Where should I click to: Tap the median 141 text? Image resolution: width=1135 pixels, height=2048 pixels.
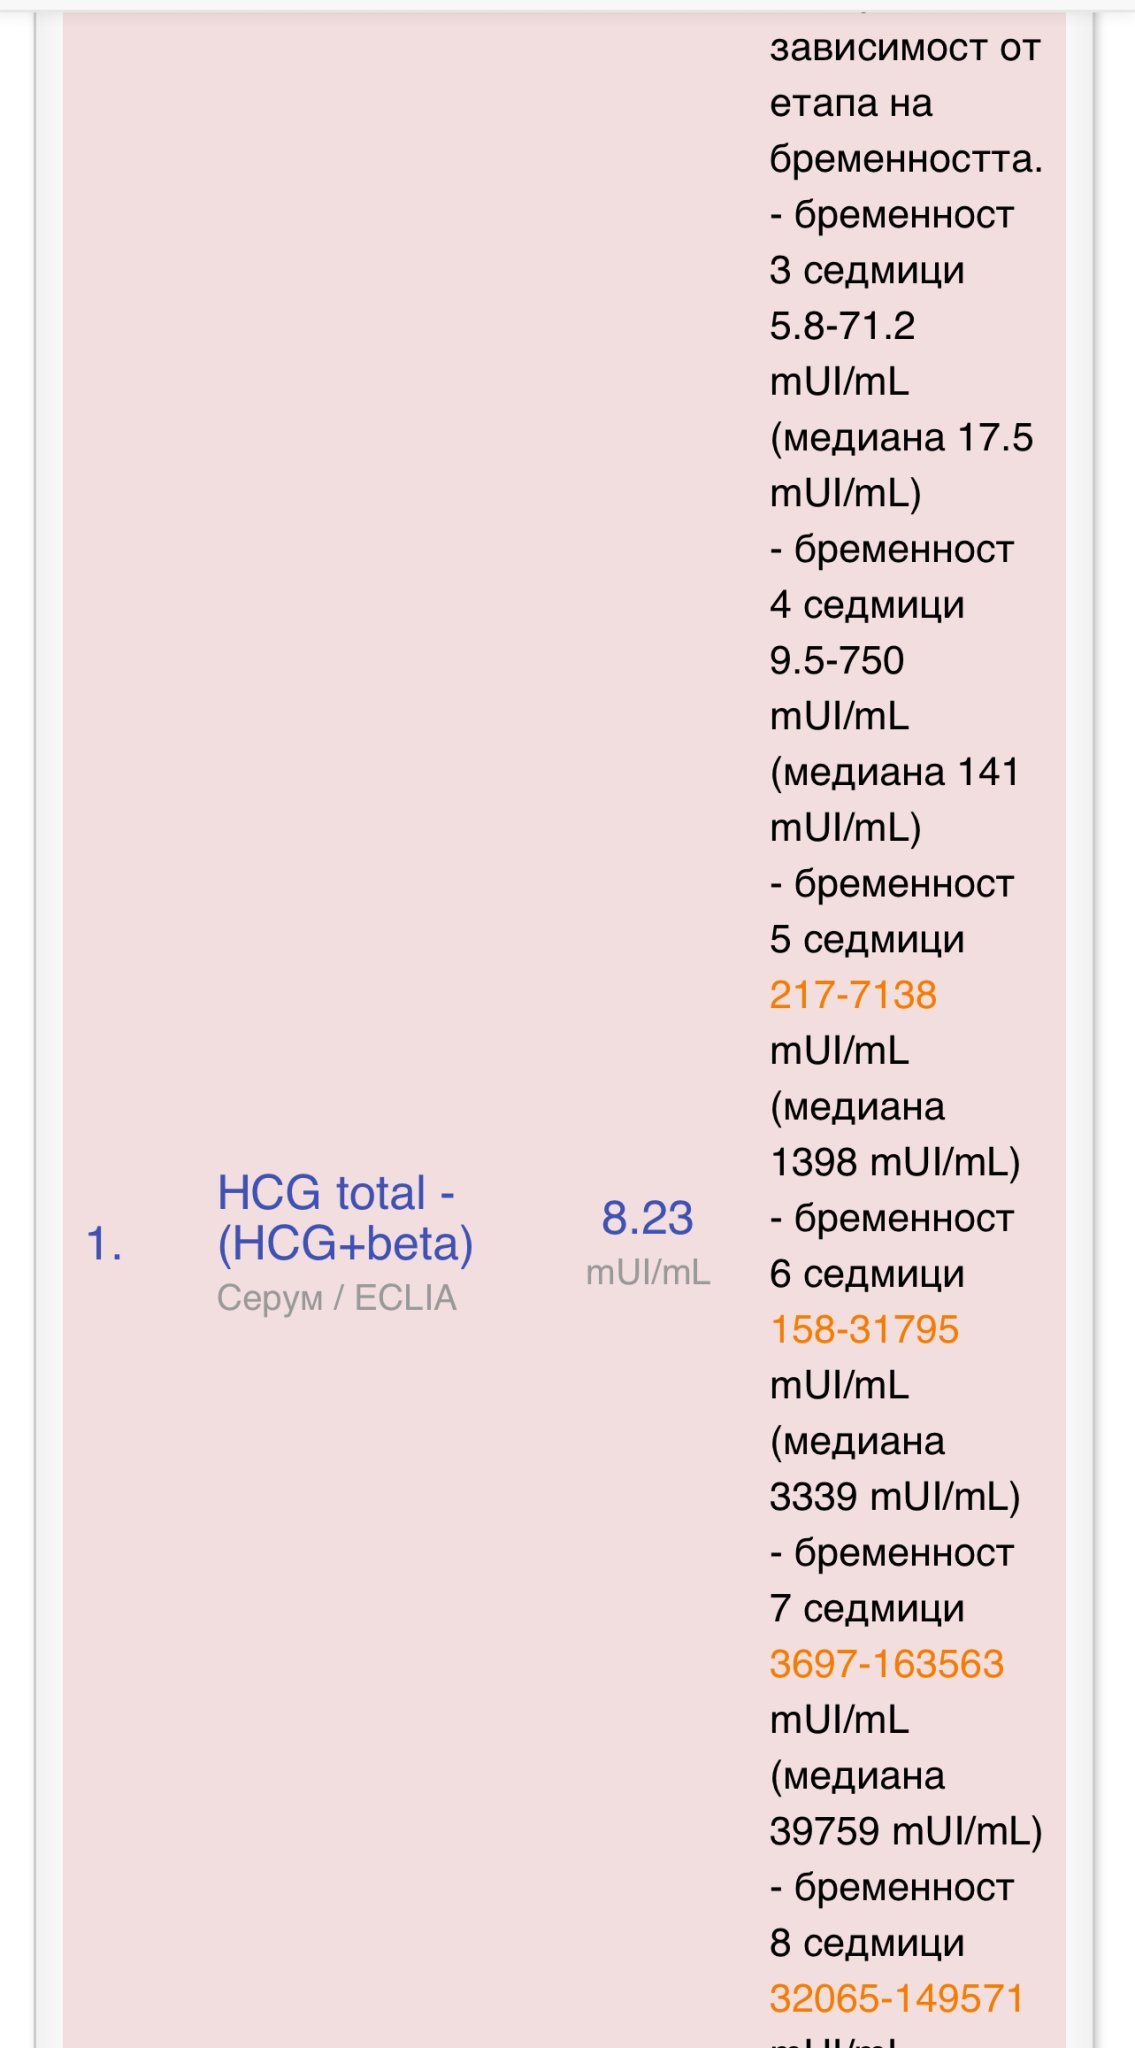(x=894, y=772)
